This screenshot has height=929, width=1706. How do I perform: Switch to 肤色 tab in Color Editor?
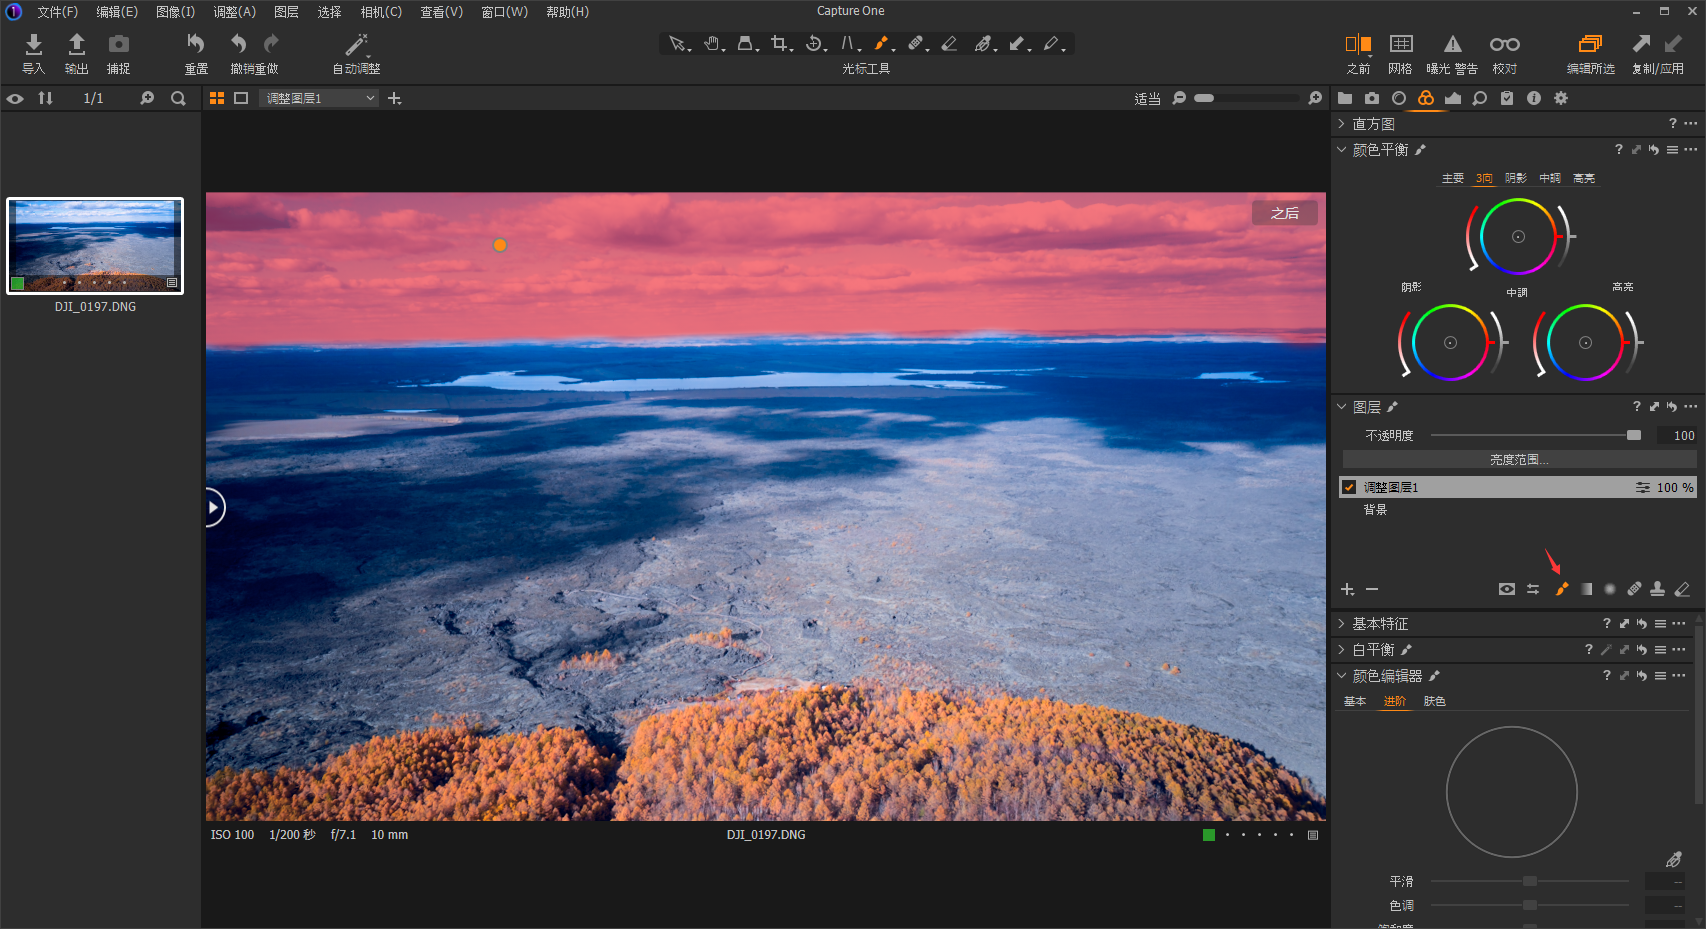[1434, 701]
